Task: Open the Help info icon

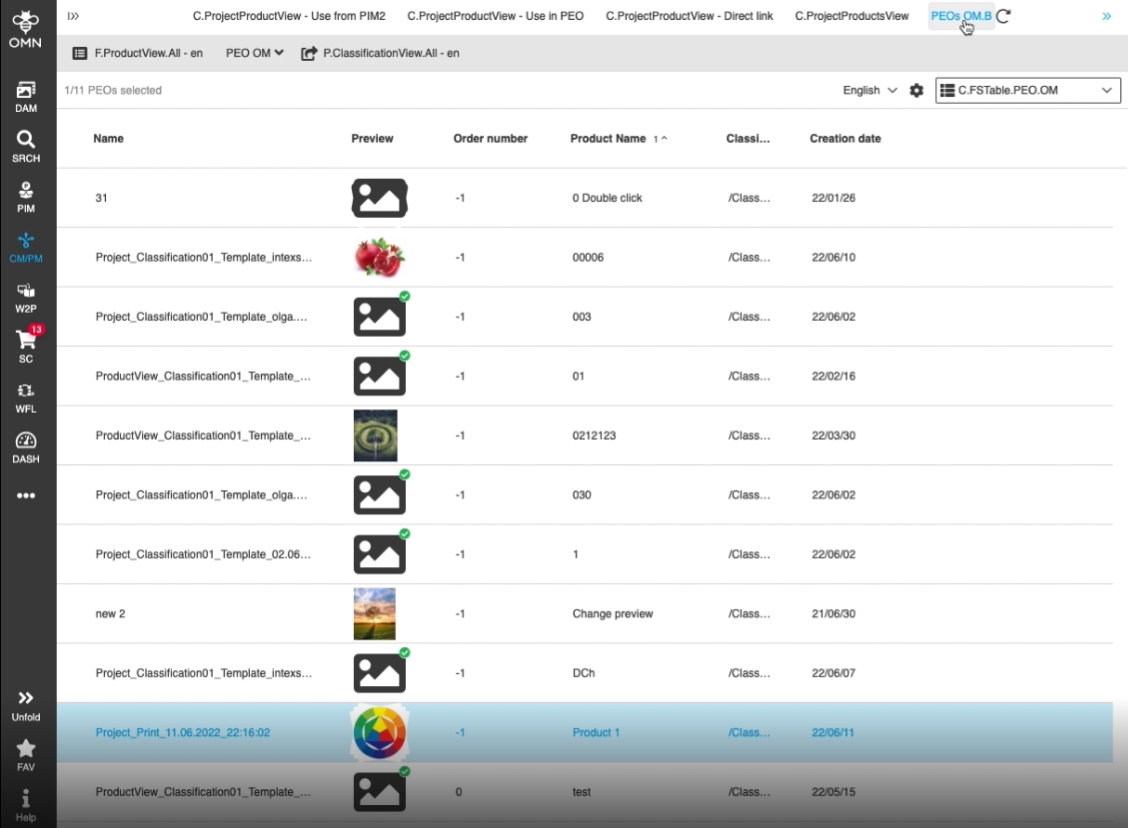Action: coord(26,806)
